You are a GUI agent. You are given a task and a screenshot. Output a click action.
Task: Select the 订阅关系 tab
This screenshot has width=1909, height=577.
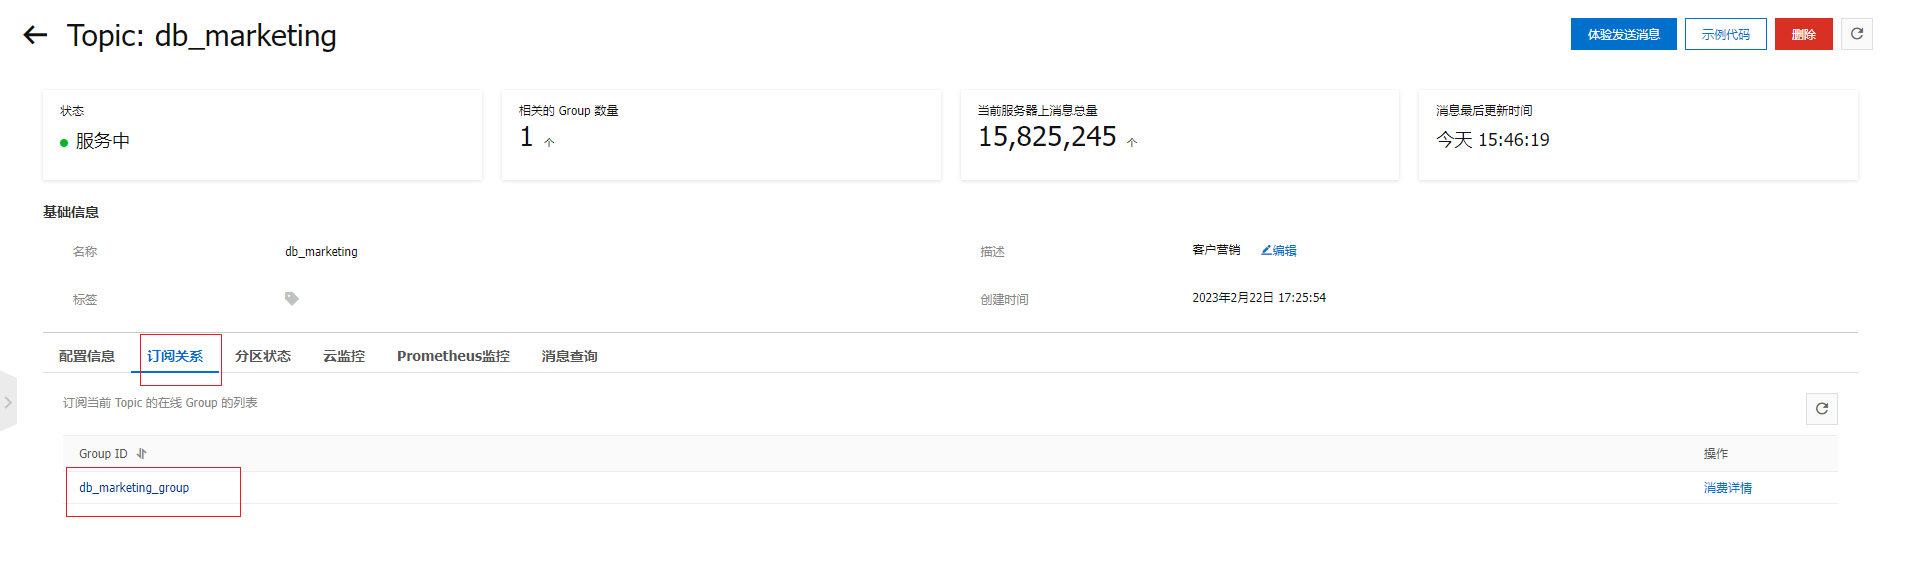click(175, 356)
